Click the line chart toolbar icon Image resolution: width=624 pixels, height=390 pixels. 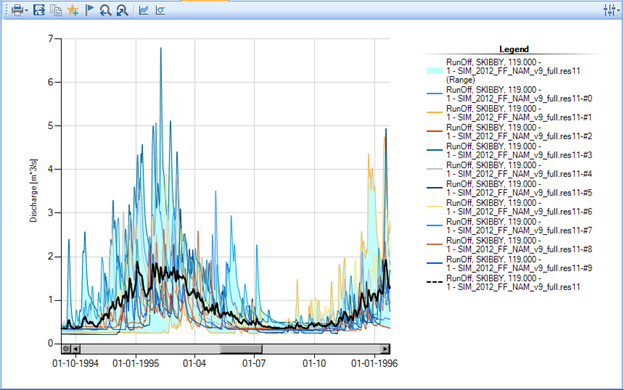[143, 10]
